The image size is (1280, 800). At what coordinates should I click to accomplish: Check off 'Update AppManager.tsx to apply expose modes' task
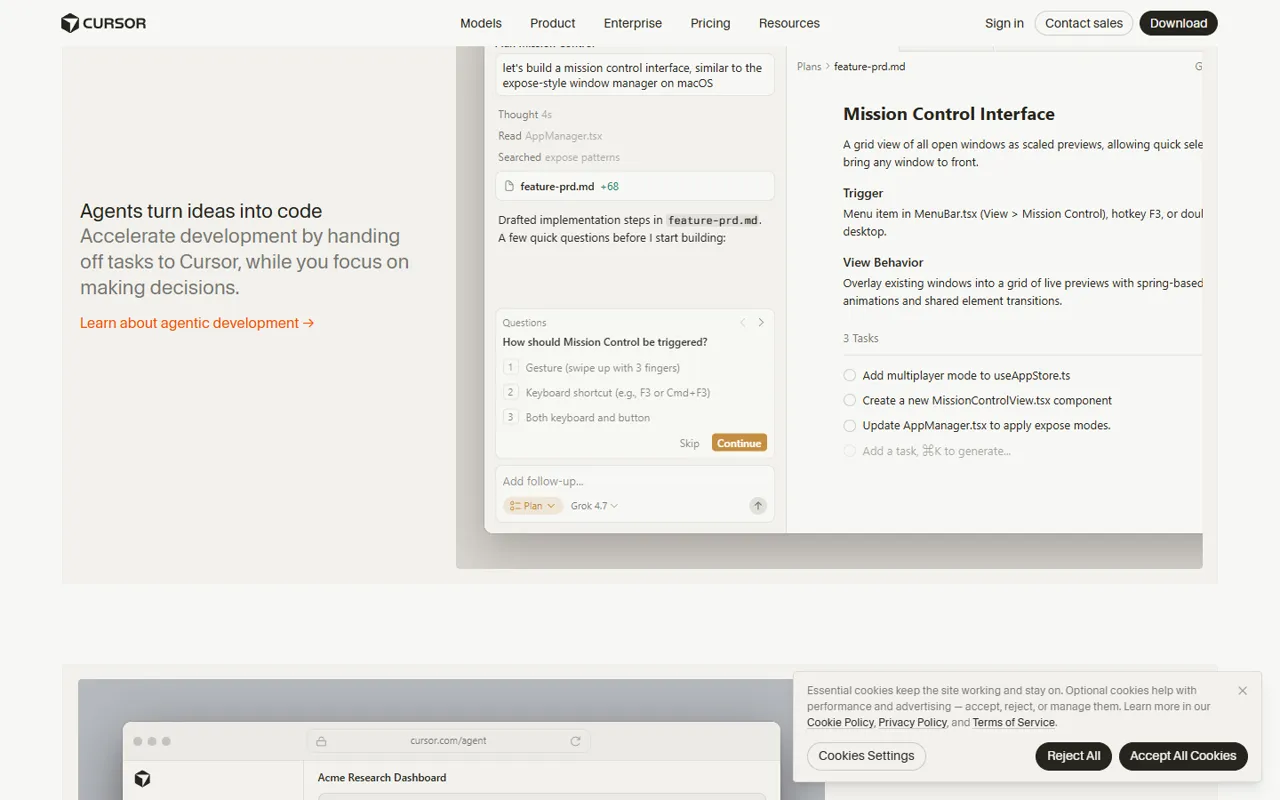point(850,426)
